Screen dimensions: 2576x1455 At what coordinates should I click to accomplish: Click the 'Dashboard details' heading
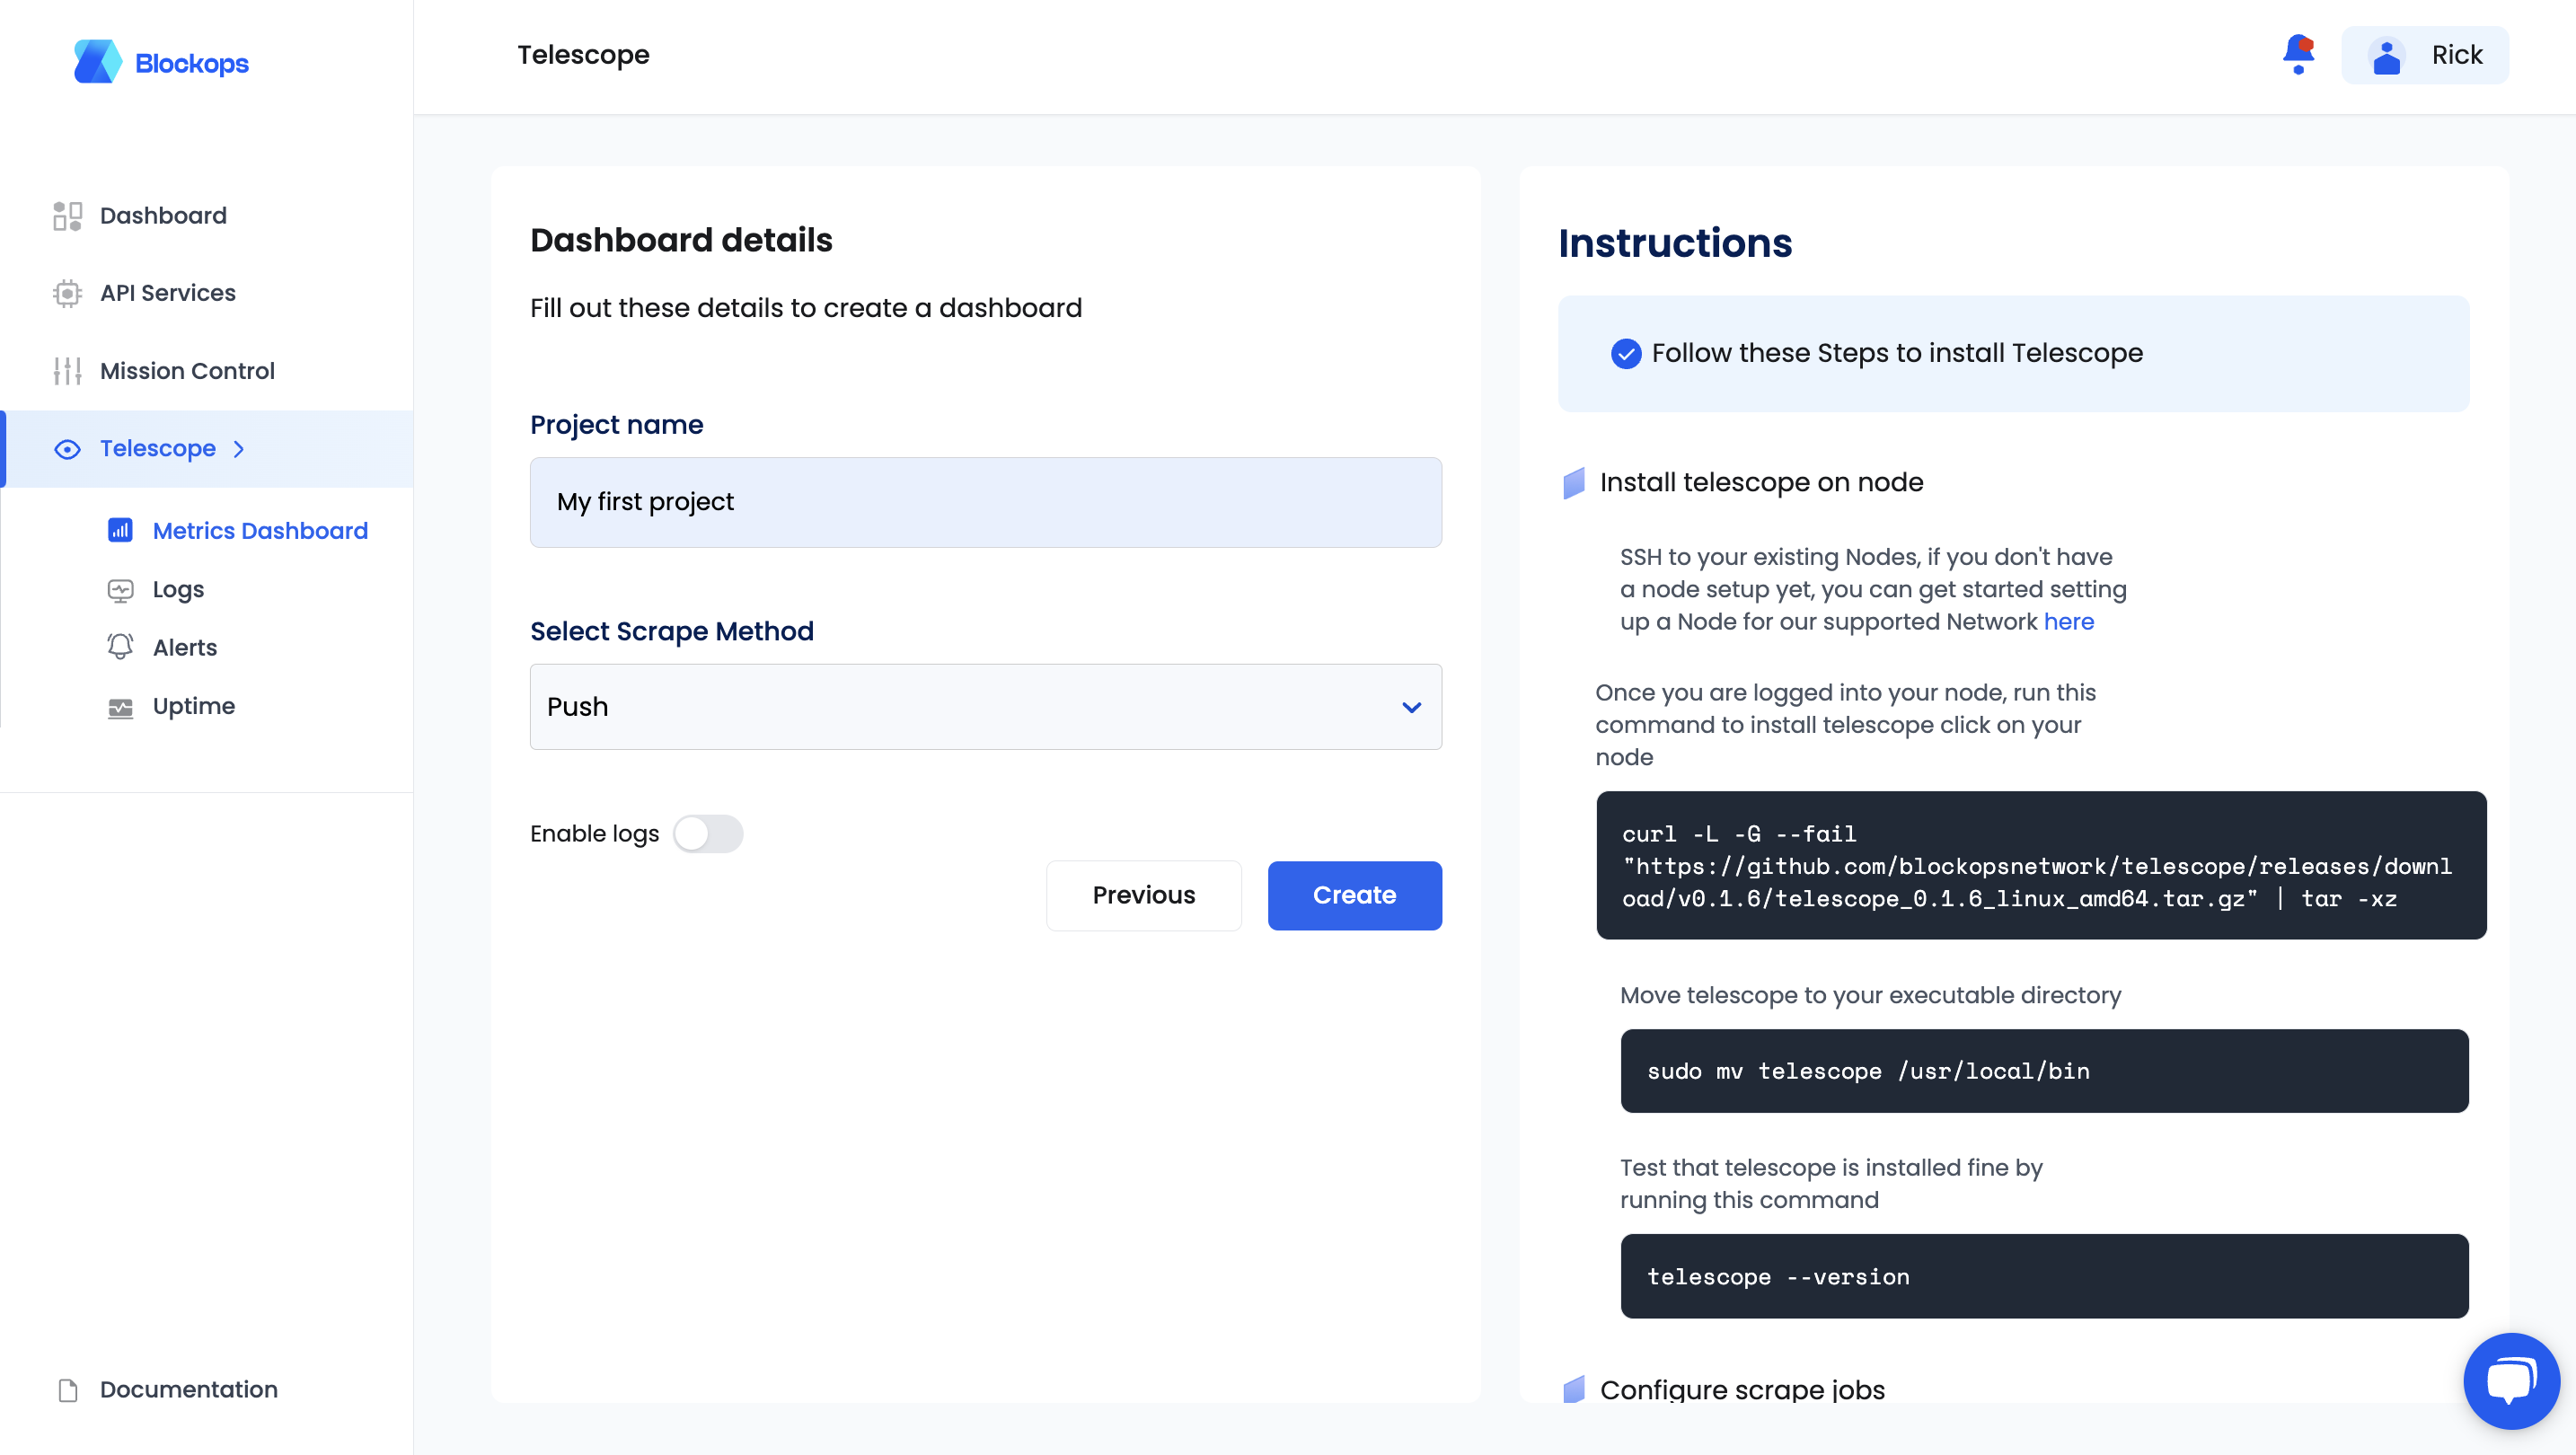click(681, 240)
